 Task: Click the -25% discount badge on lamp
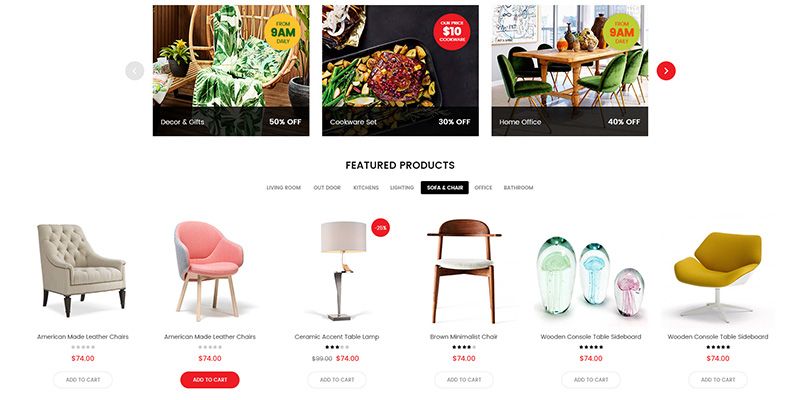(381, 228)
